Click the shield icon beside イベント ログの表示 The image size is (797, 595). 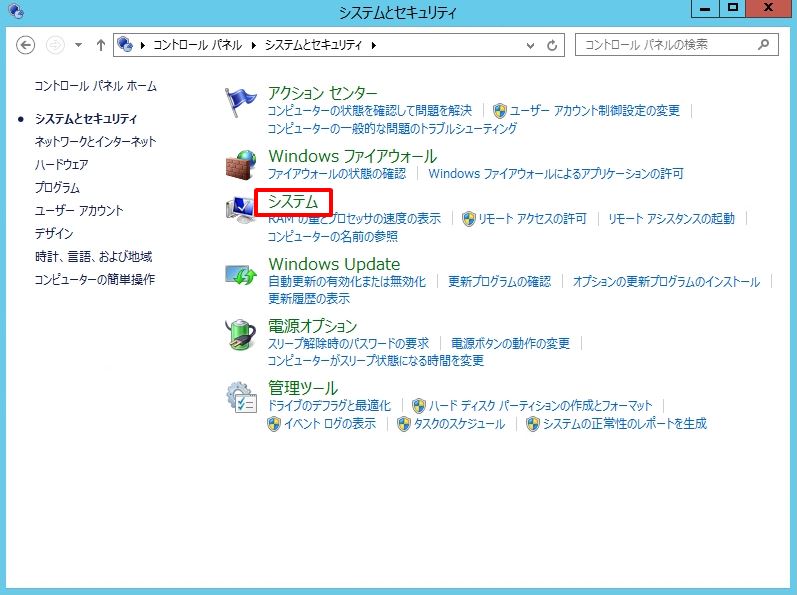(x=273, y=423)
